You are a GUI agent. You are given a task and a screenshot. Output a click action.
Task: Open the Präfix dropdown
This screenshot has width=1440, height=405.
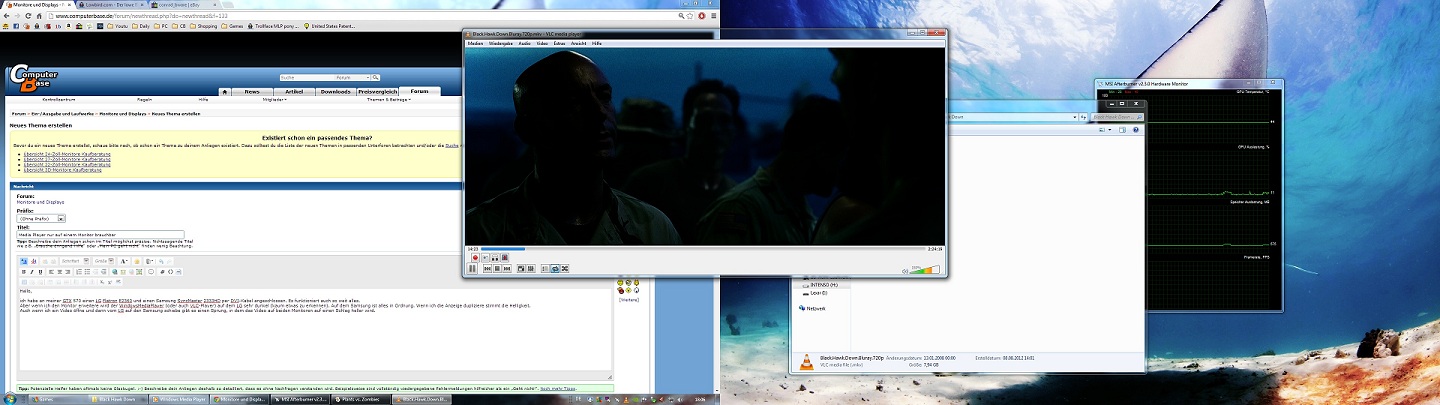pyautogui.click(x=41, y=217)
